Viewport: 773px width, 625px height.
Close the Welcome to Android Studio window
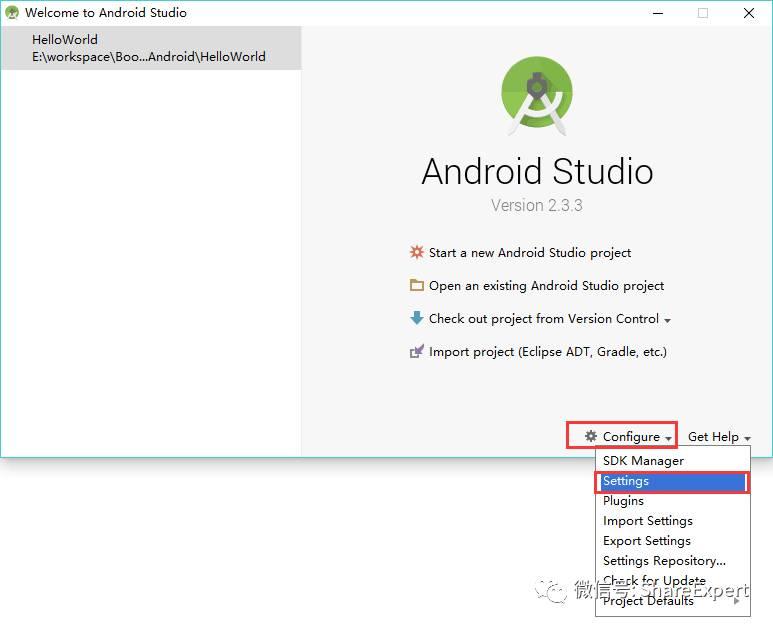point(748,13)
